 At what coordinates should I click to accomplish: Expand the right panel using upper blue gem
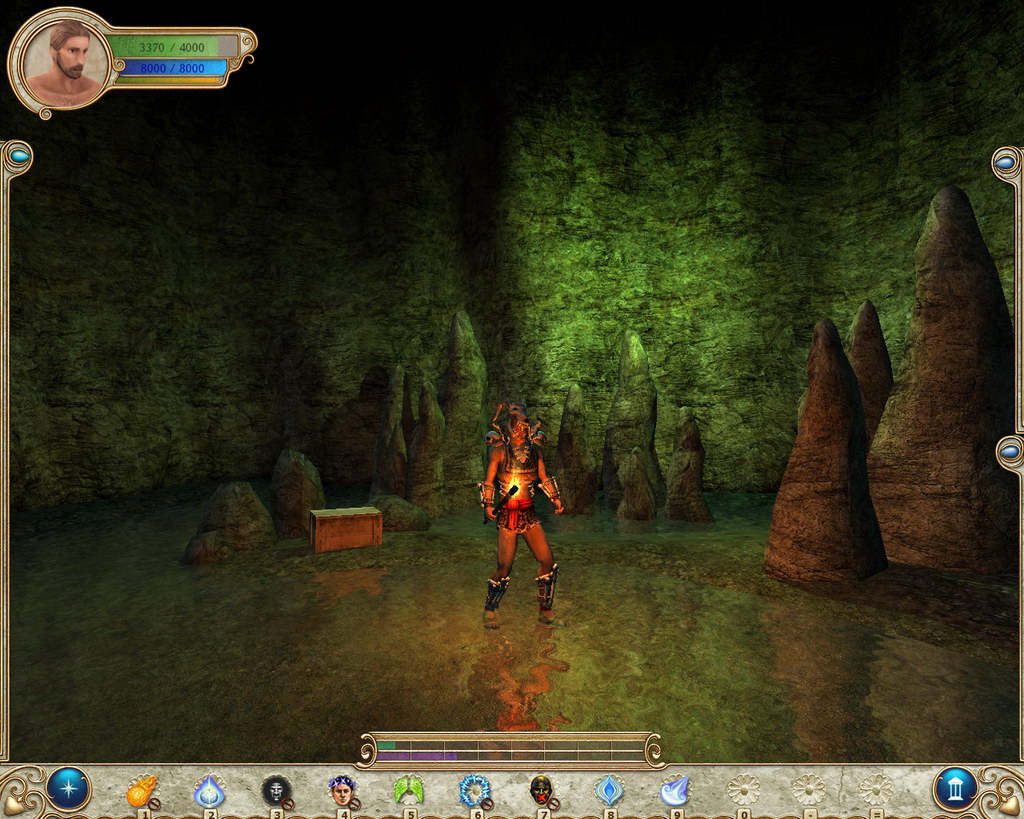click(x=1006, y=162)
